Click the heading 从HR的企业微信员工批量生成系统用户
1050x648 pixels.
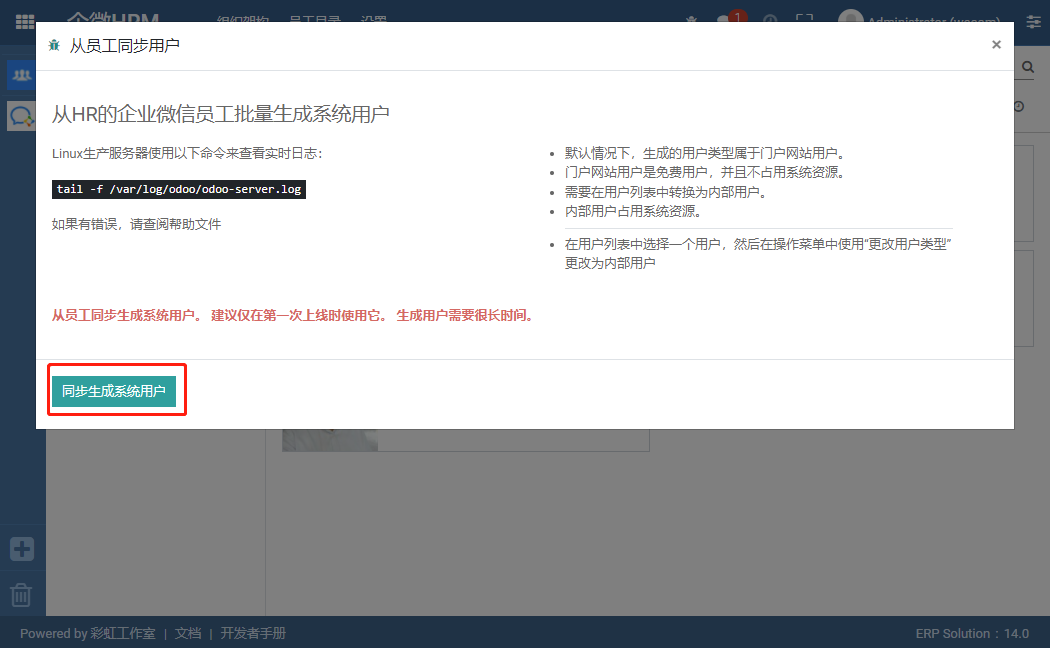[220, 114]
